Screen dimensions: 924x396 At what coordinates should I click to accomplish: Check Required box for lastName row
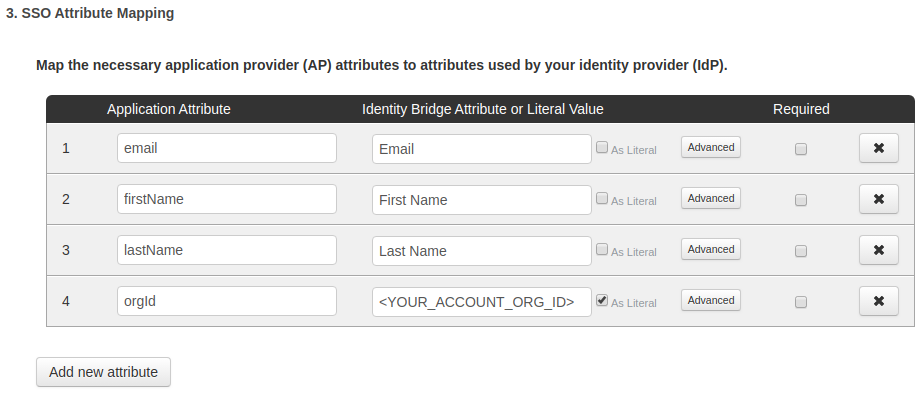[x=801, y=251]
